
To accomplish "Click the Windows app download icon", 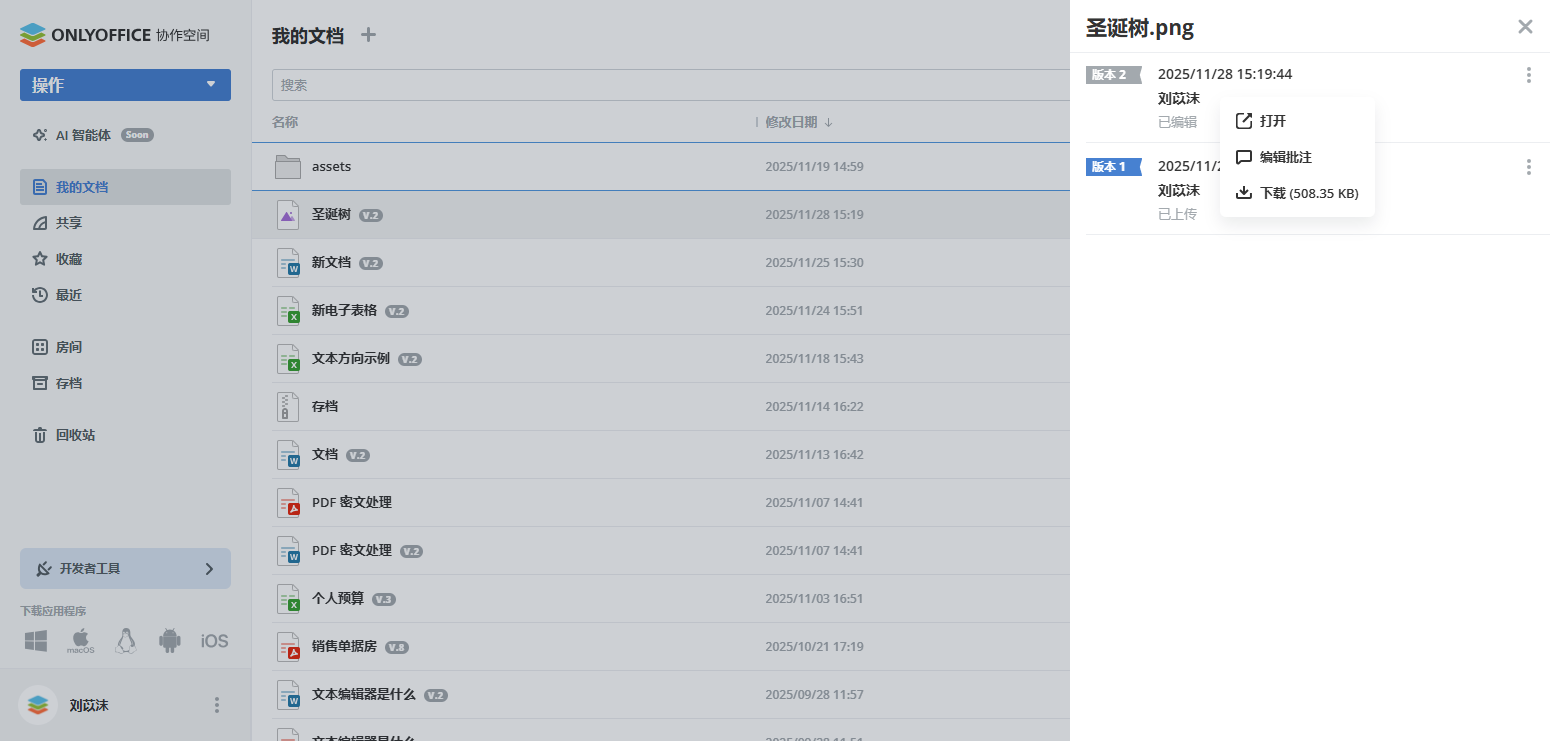I will click(x=35, y=641).
